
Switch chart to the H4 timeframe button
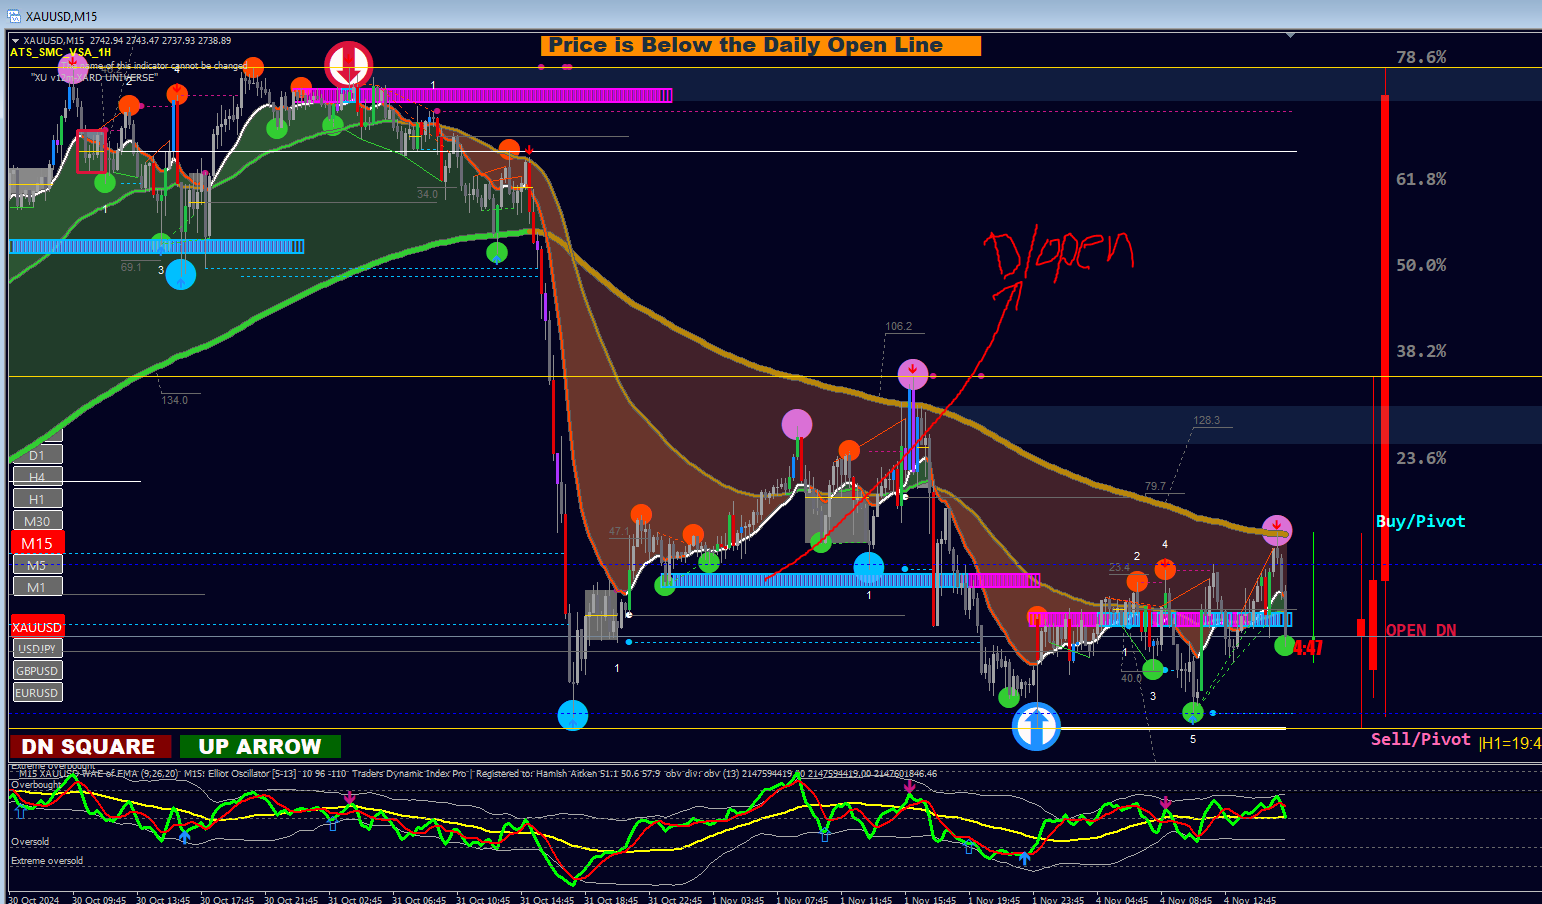point(37,477)
